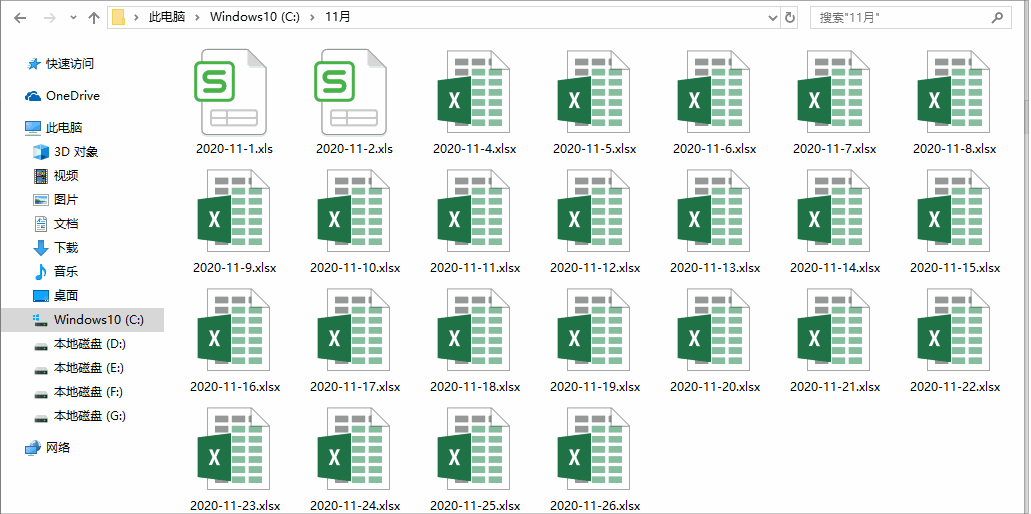Select the 2020-11-12.xlsx Excel file icon
Image resolution: width=1031 pixels, height=514 pixels.
pyautogui.click(x=594, y=212)
